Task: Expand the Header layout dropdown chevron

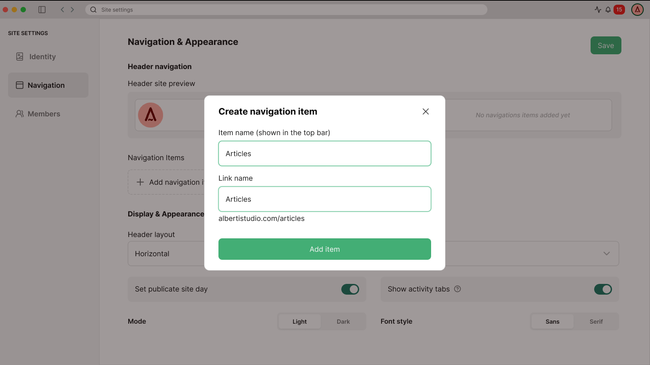Action: pyautogui.click(x=606, y=253)
